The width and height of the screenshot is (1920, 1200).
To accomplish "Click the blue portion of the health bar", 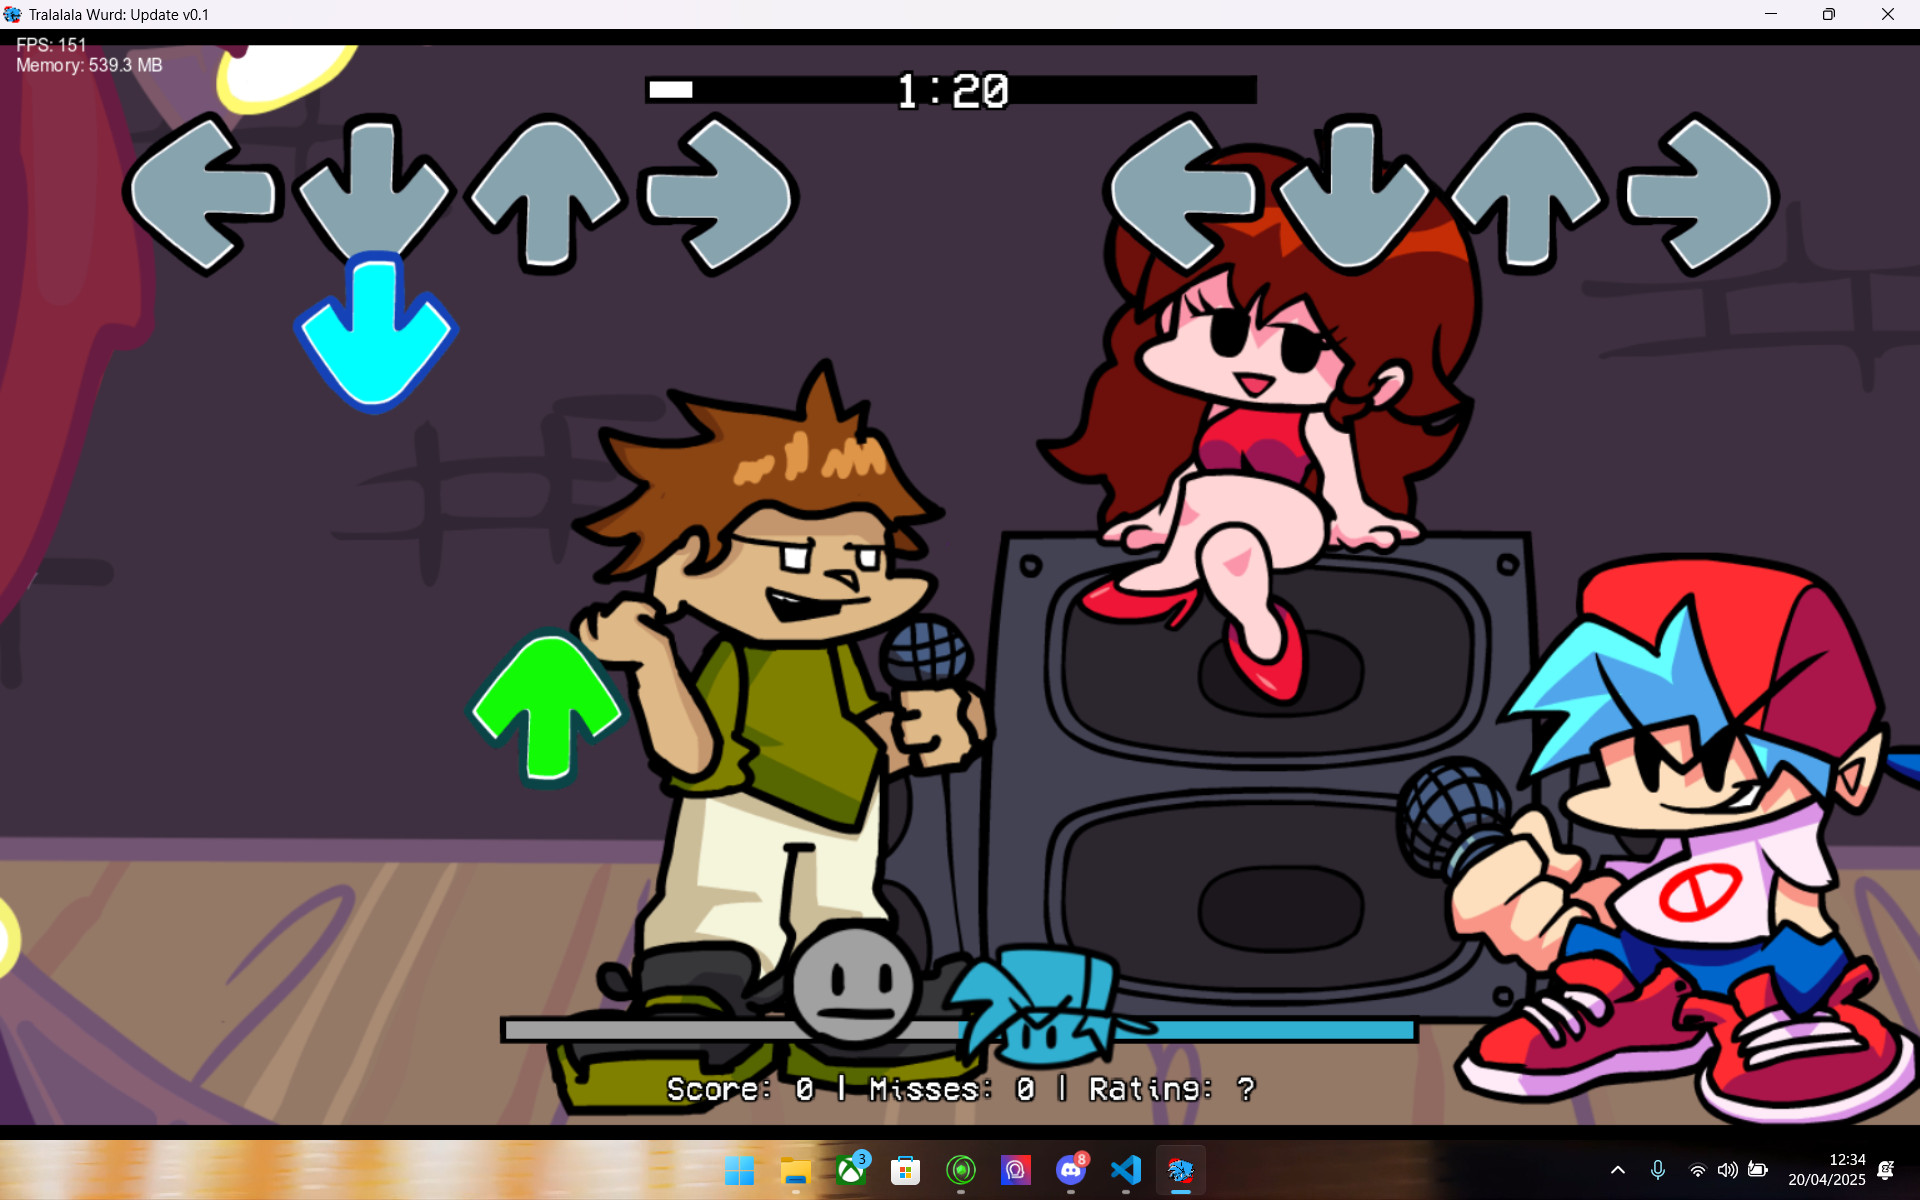I will 1190,1030.
